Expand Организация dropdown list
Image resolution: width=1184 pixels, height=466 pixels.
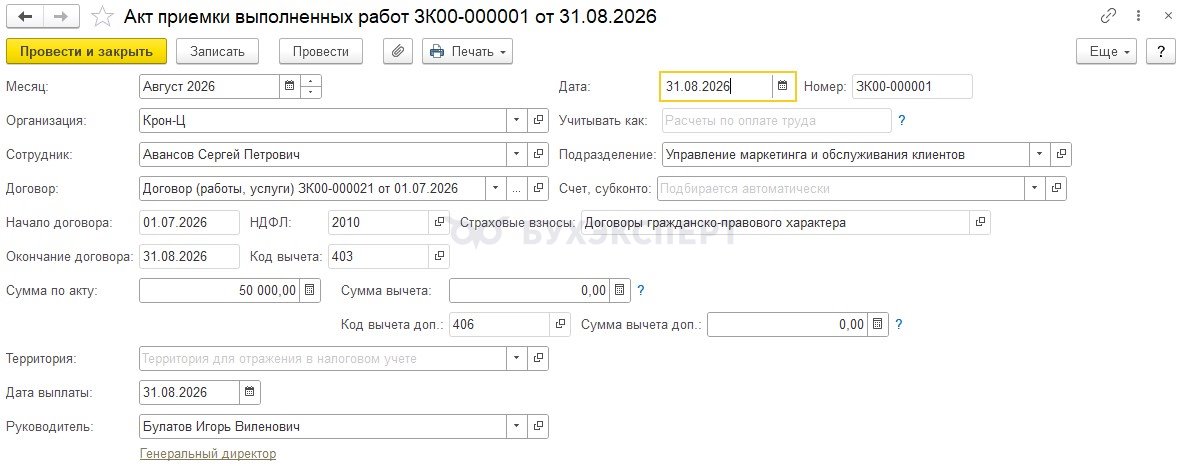point(516,120)
